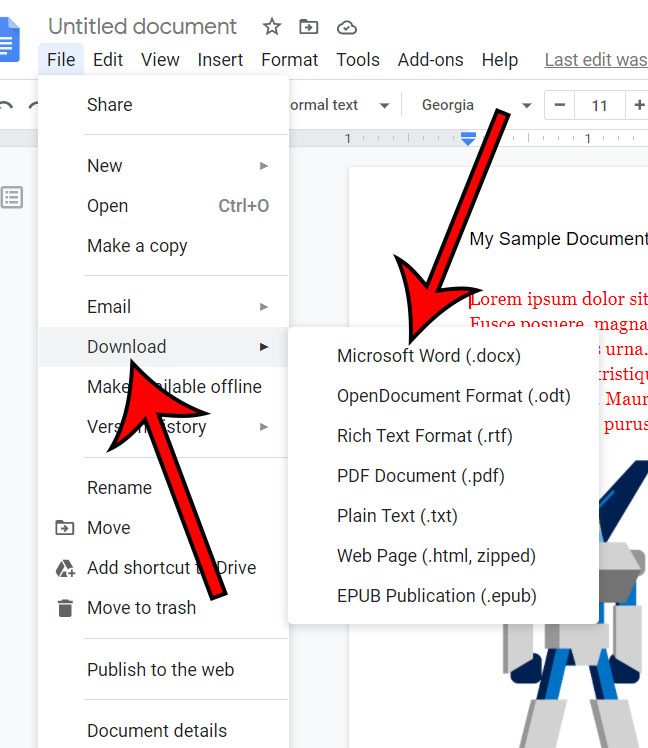The width and height of the screenshot is (648, 748).
Task: Choose Share in File menu
Action: [164, 105]
